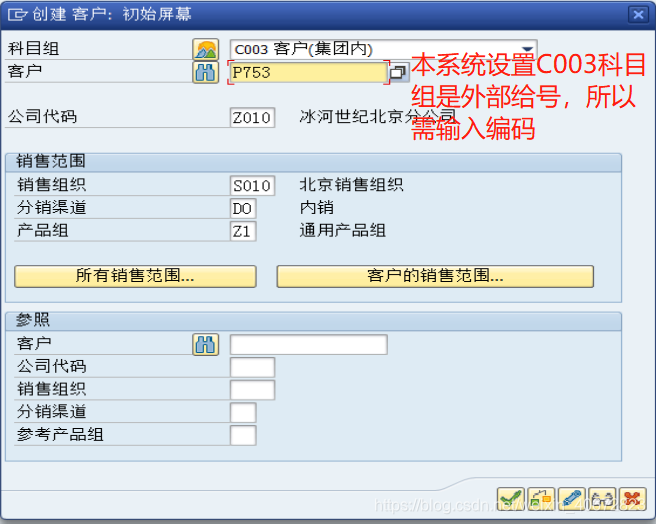656x524 pixels.
Task: Click empty reference 销售组织 input field
Action: (x=252, y=390)
